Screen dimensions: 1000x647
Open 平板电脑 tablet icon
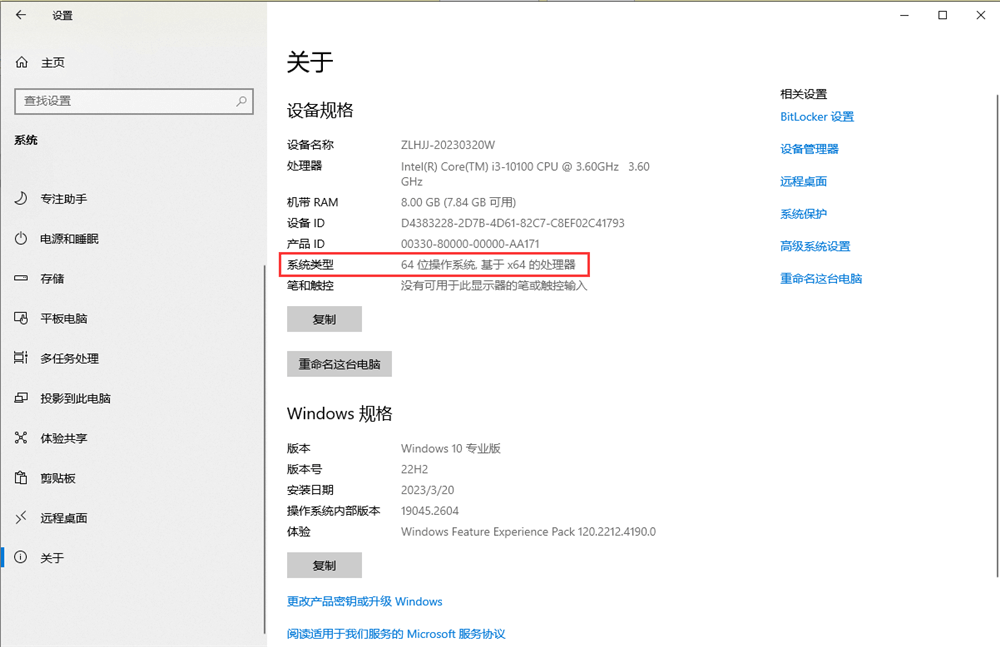pyautogui.click(x=21, y=319)
